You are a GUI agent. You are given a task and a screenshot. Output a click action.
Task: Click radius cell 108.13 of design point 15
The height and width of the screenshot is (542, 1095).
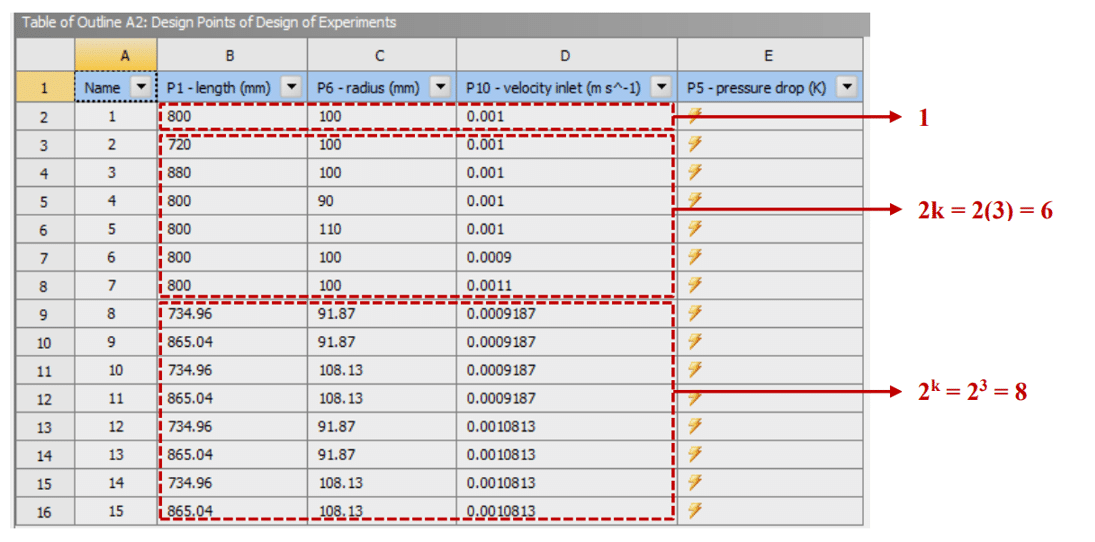coord(382,511)
